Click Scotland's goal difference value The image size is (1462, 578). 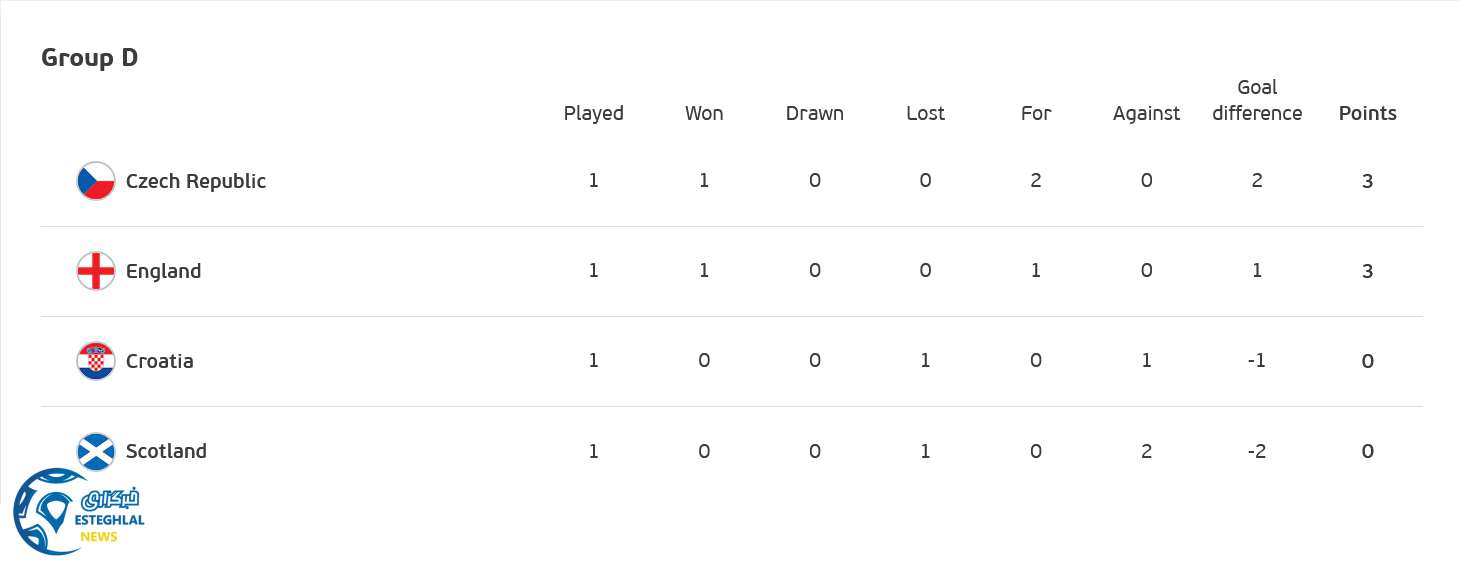[1257, 451]
